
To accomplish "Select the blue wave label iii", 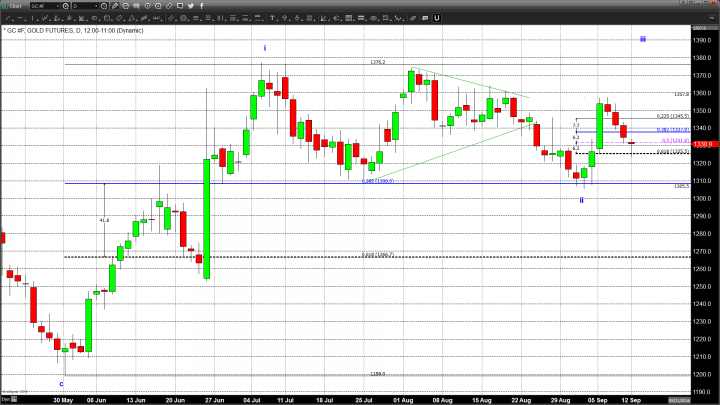I will [x=643, y=39].
